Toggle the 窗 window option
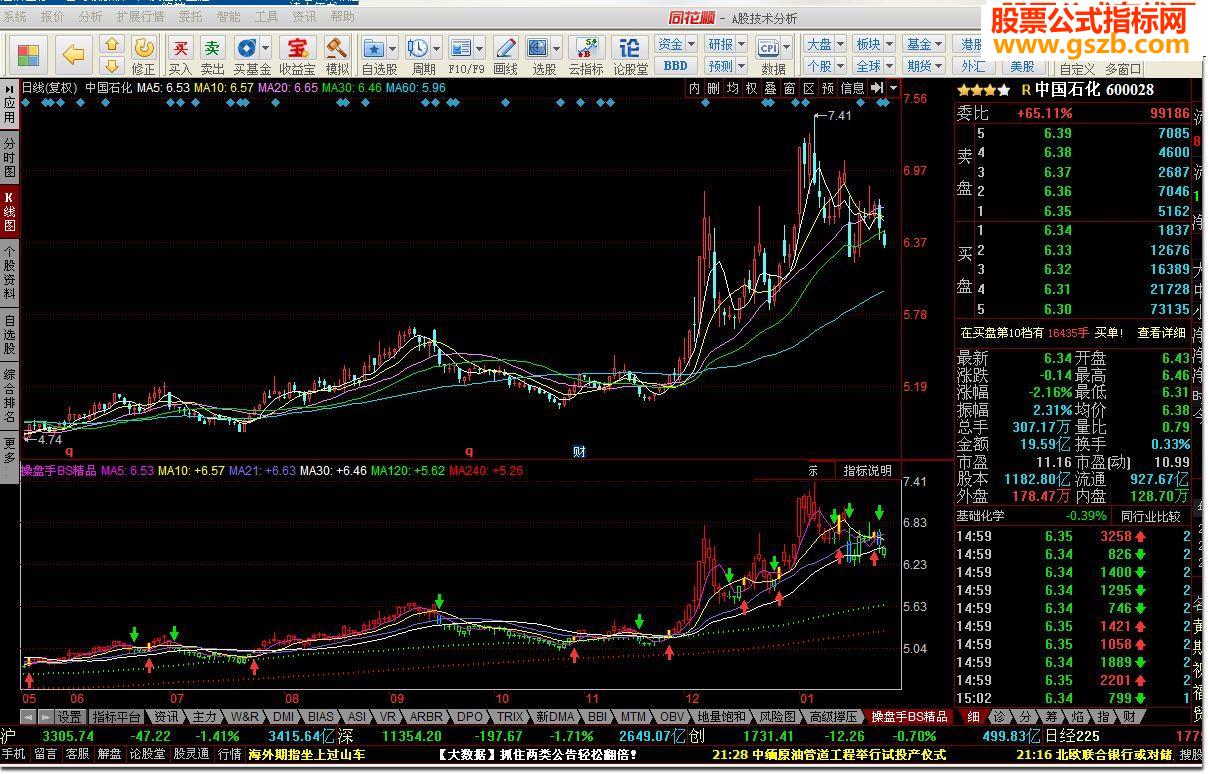Image resolution: width=1208 pixels, height=774 pixels. pos(789,88)
